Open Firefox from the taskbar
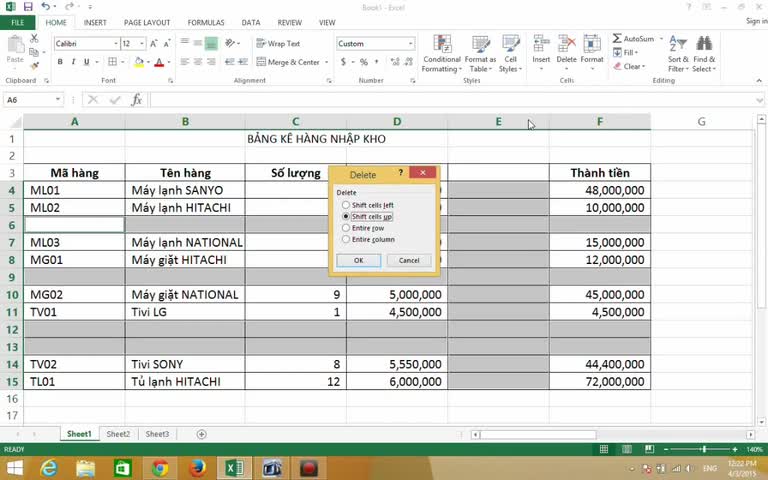768x480 pixels. point(197,469)
